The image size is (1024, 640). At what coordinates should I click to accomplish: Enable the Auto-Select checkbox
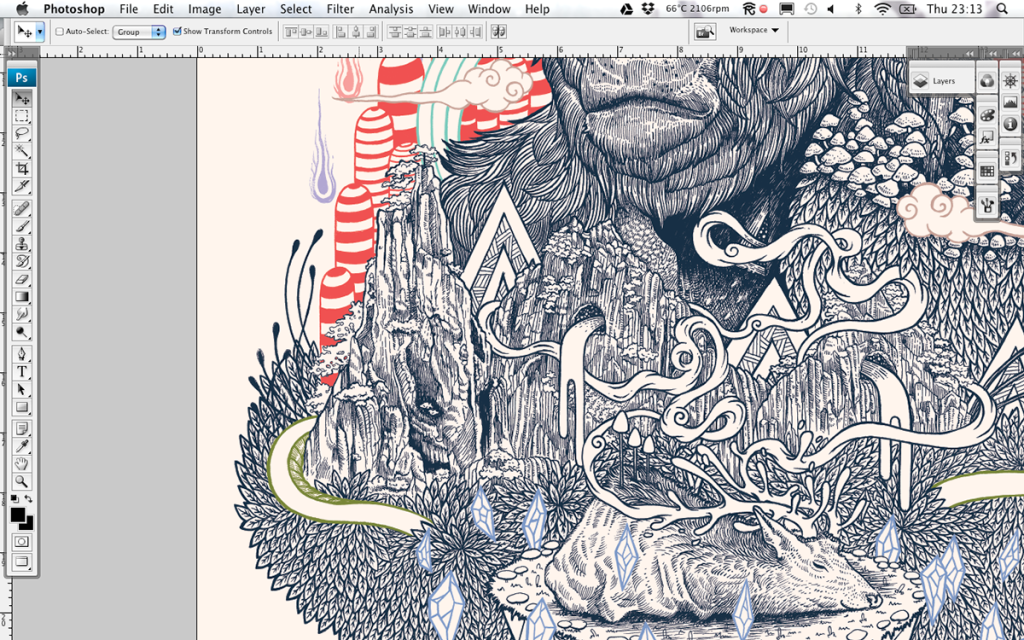(59, 32)
